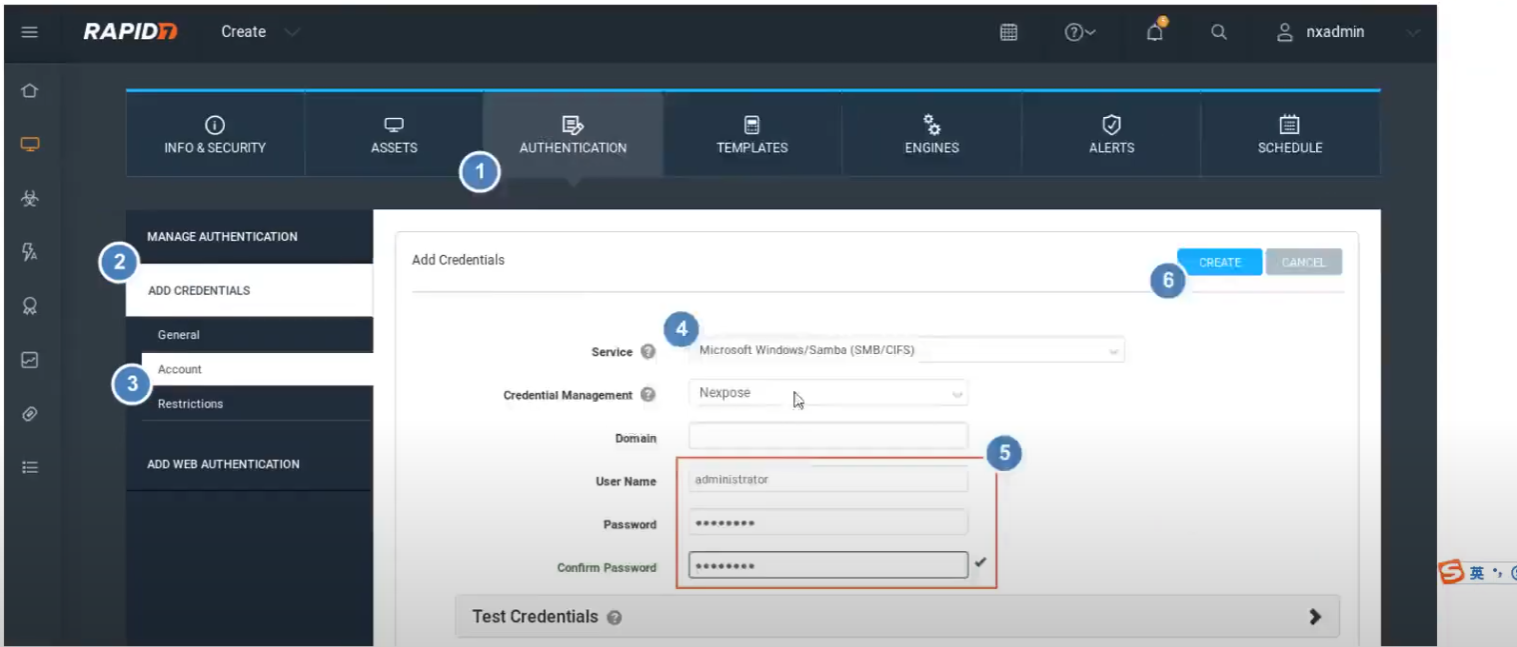Focus the User Name field
Screen dimensions: 1517x647
click(x=828, y=480)
